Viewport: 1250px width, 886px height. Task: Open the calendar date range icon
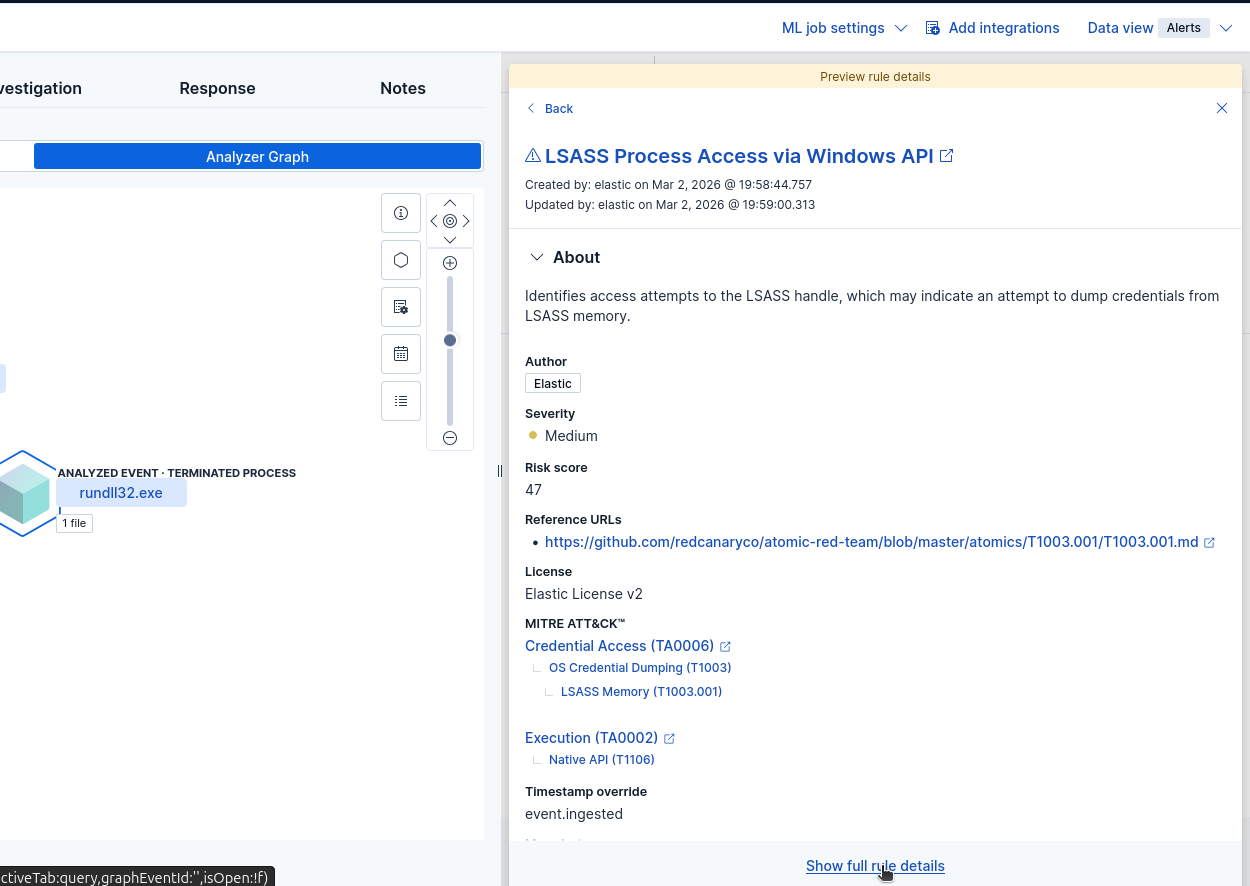tap(401, 354)
